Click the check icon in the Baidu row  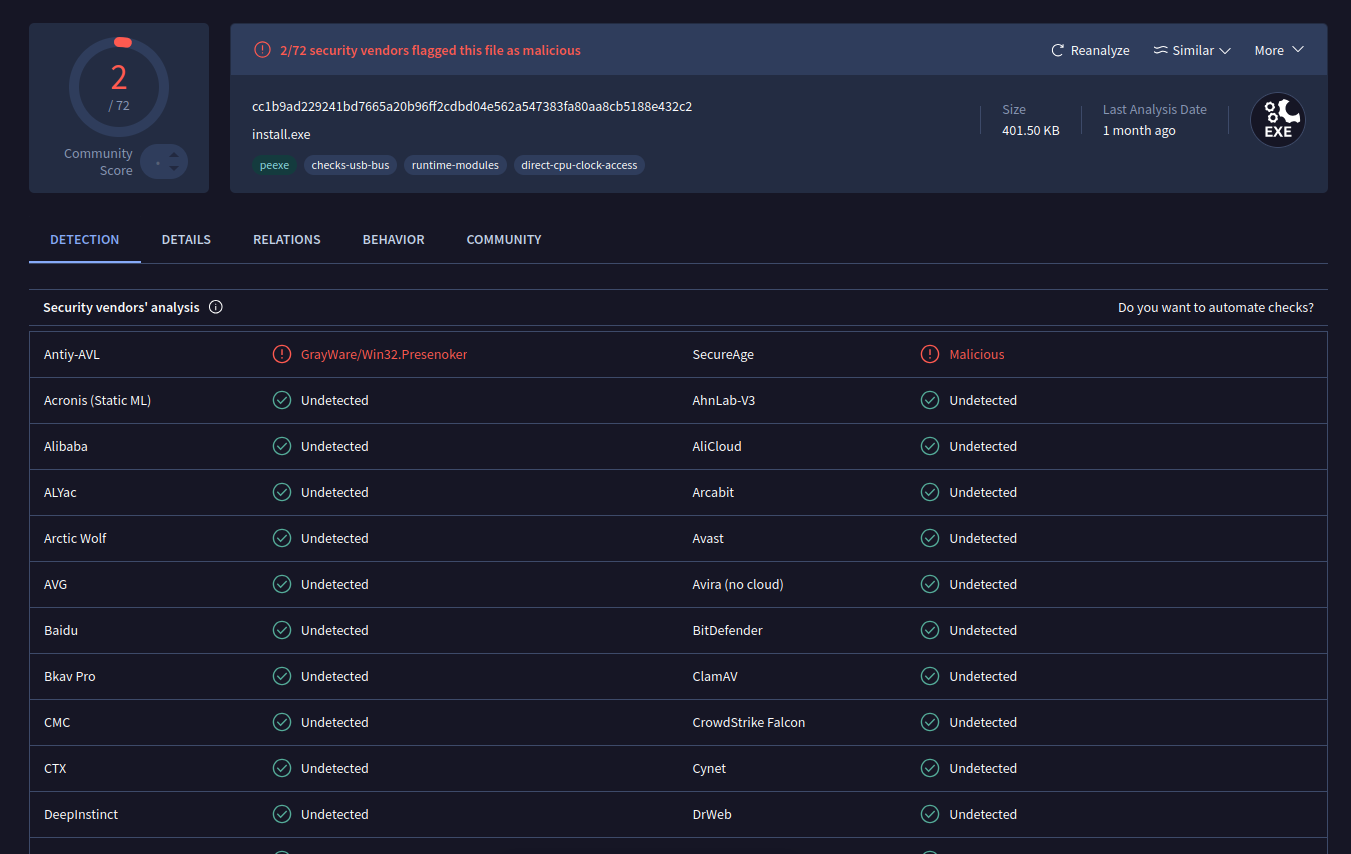[x=282, y=630]
